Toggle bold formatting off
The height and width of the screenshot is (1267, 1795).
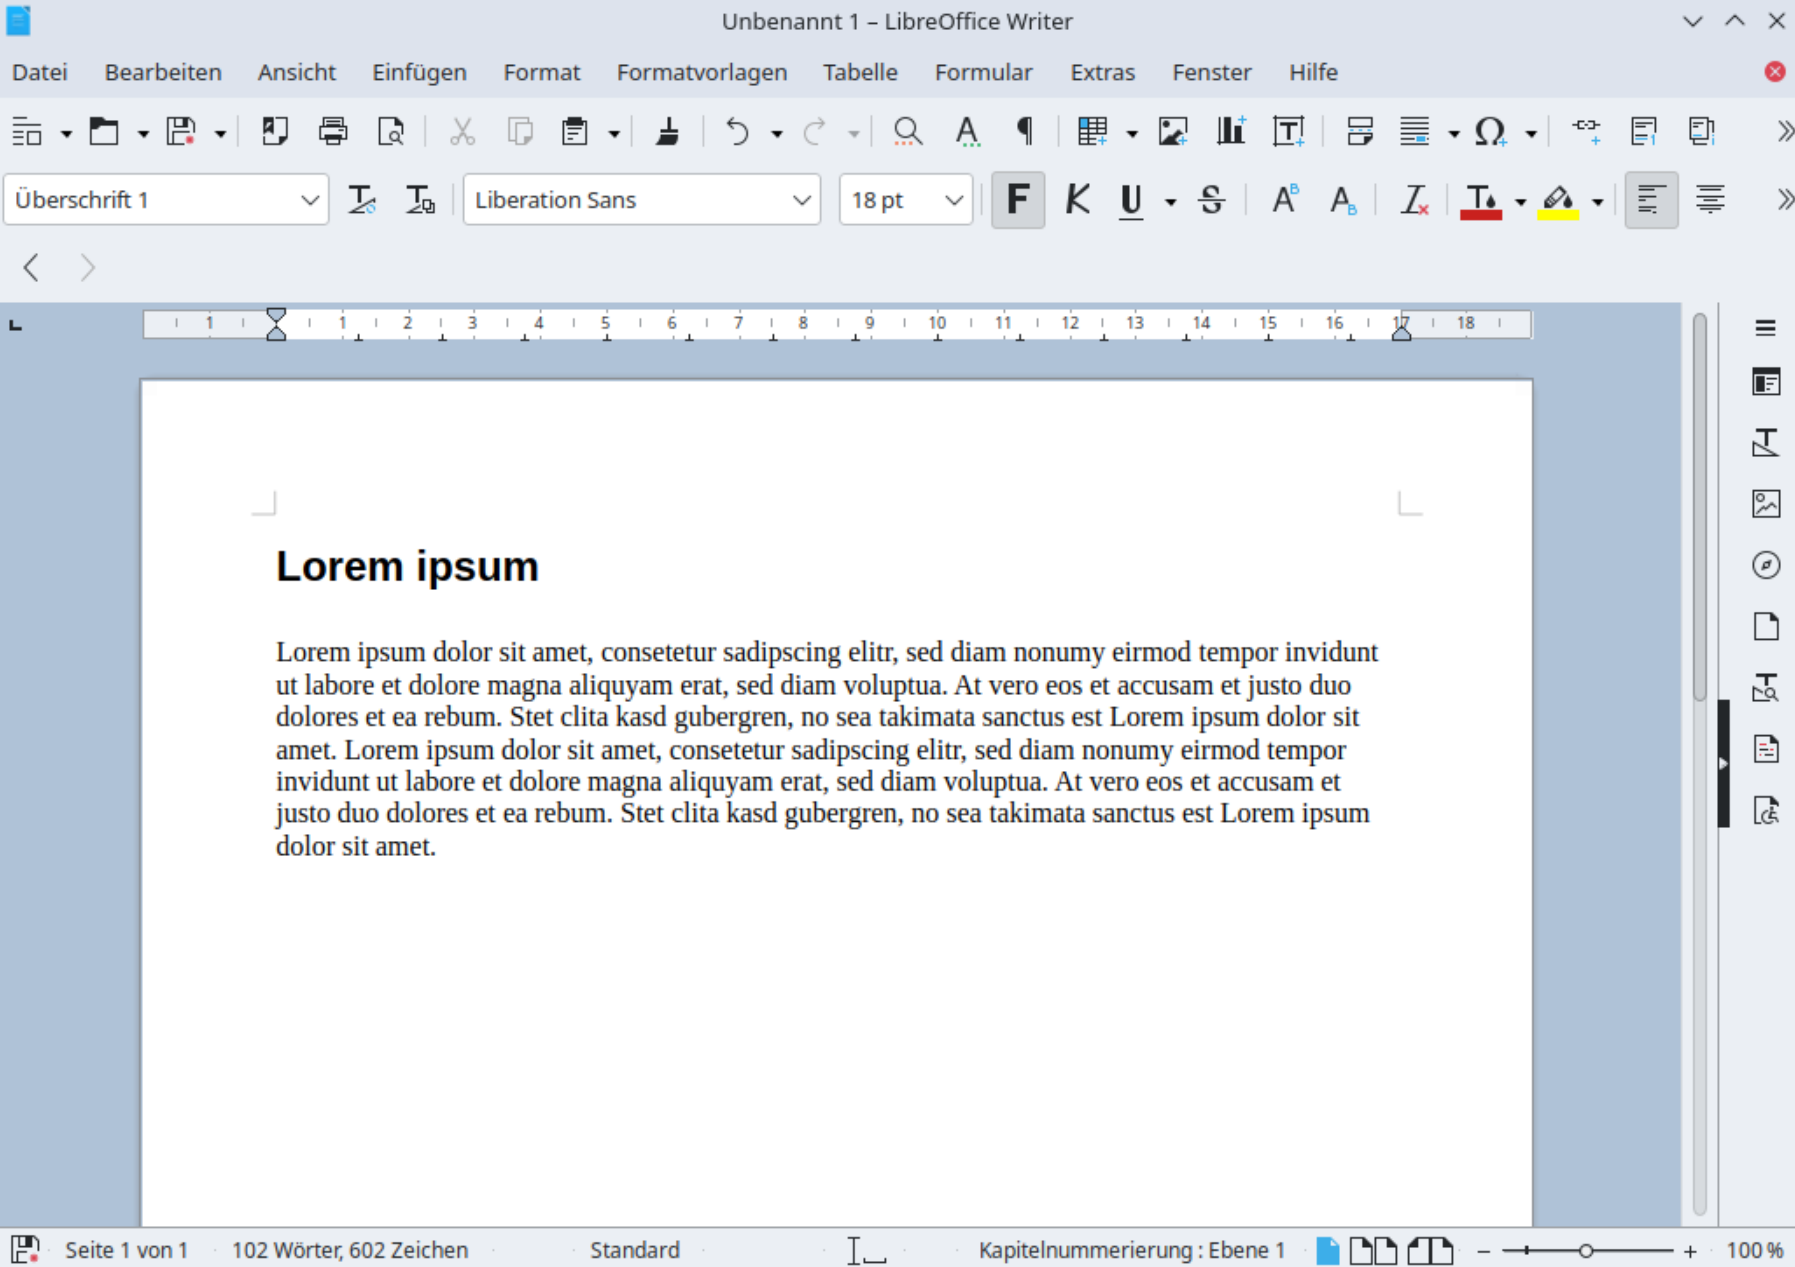tap(1017, 200)
